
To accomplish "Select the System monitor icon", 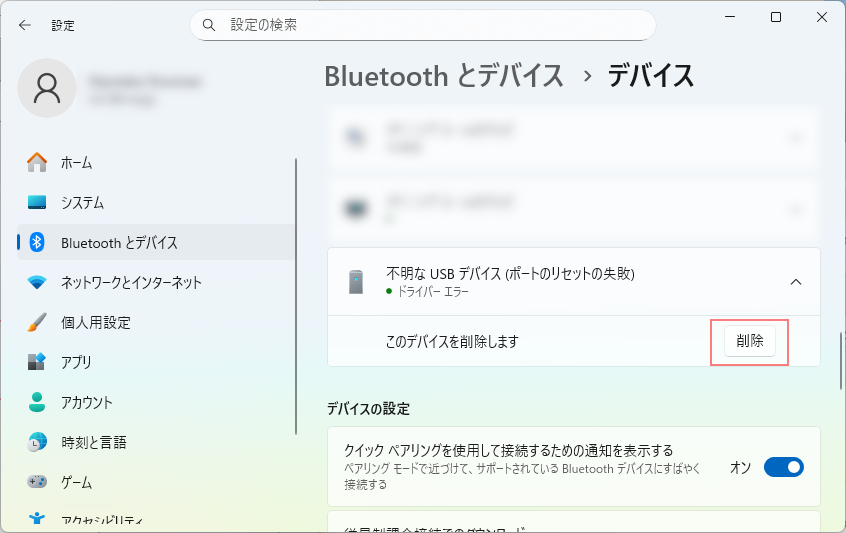I will pos(37,202).
